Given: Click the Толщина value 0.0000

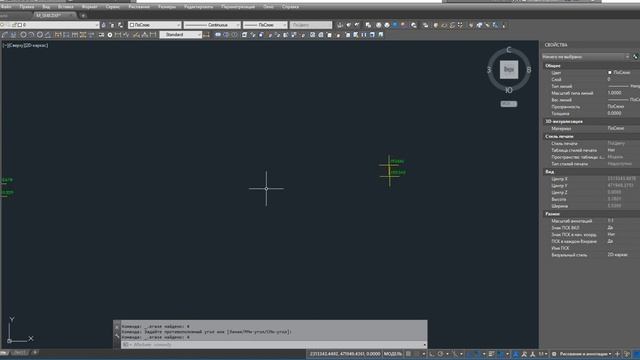Looking at the screenshot, I should pos(614,113).
